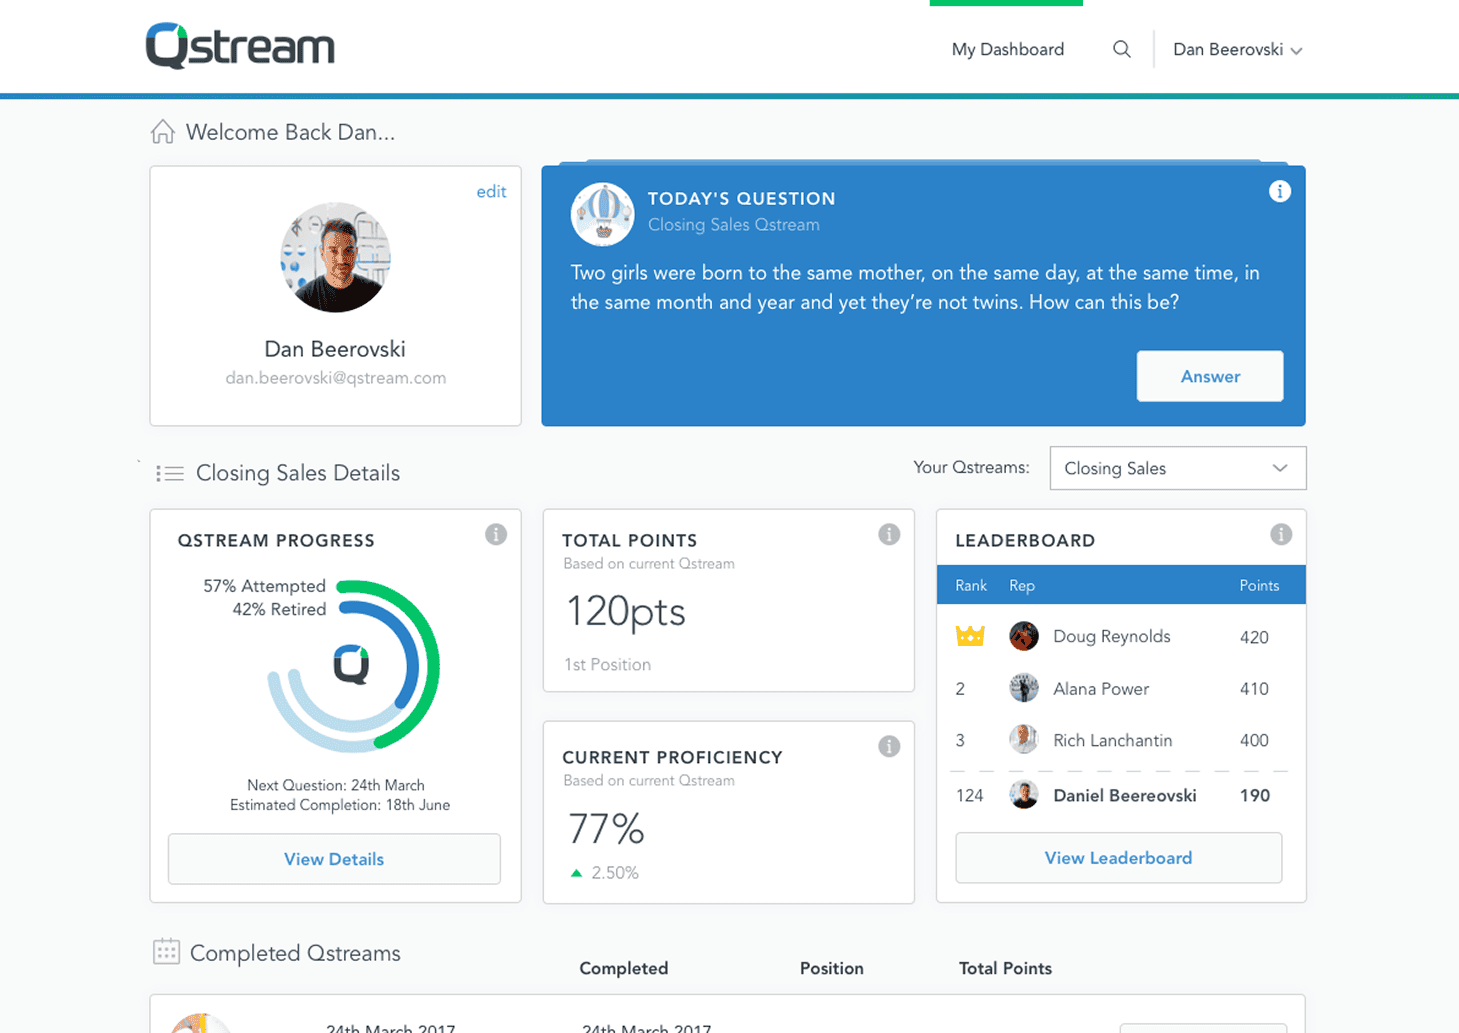Click the View Leaderboard button

coord(1119,858)
